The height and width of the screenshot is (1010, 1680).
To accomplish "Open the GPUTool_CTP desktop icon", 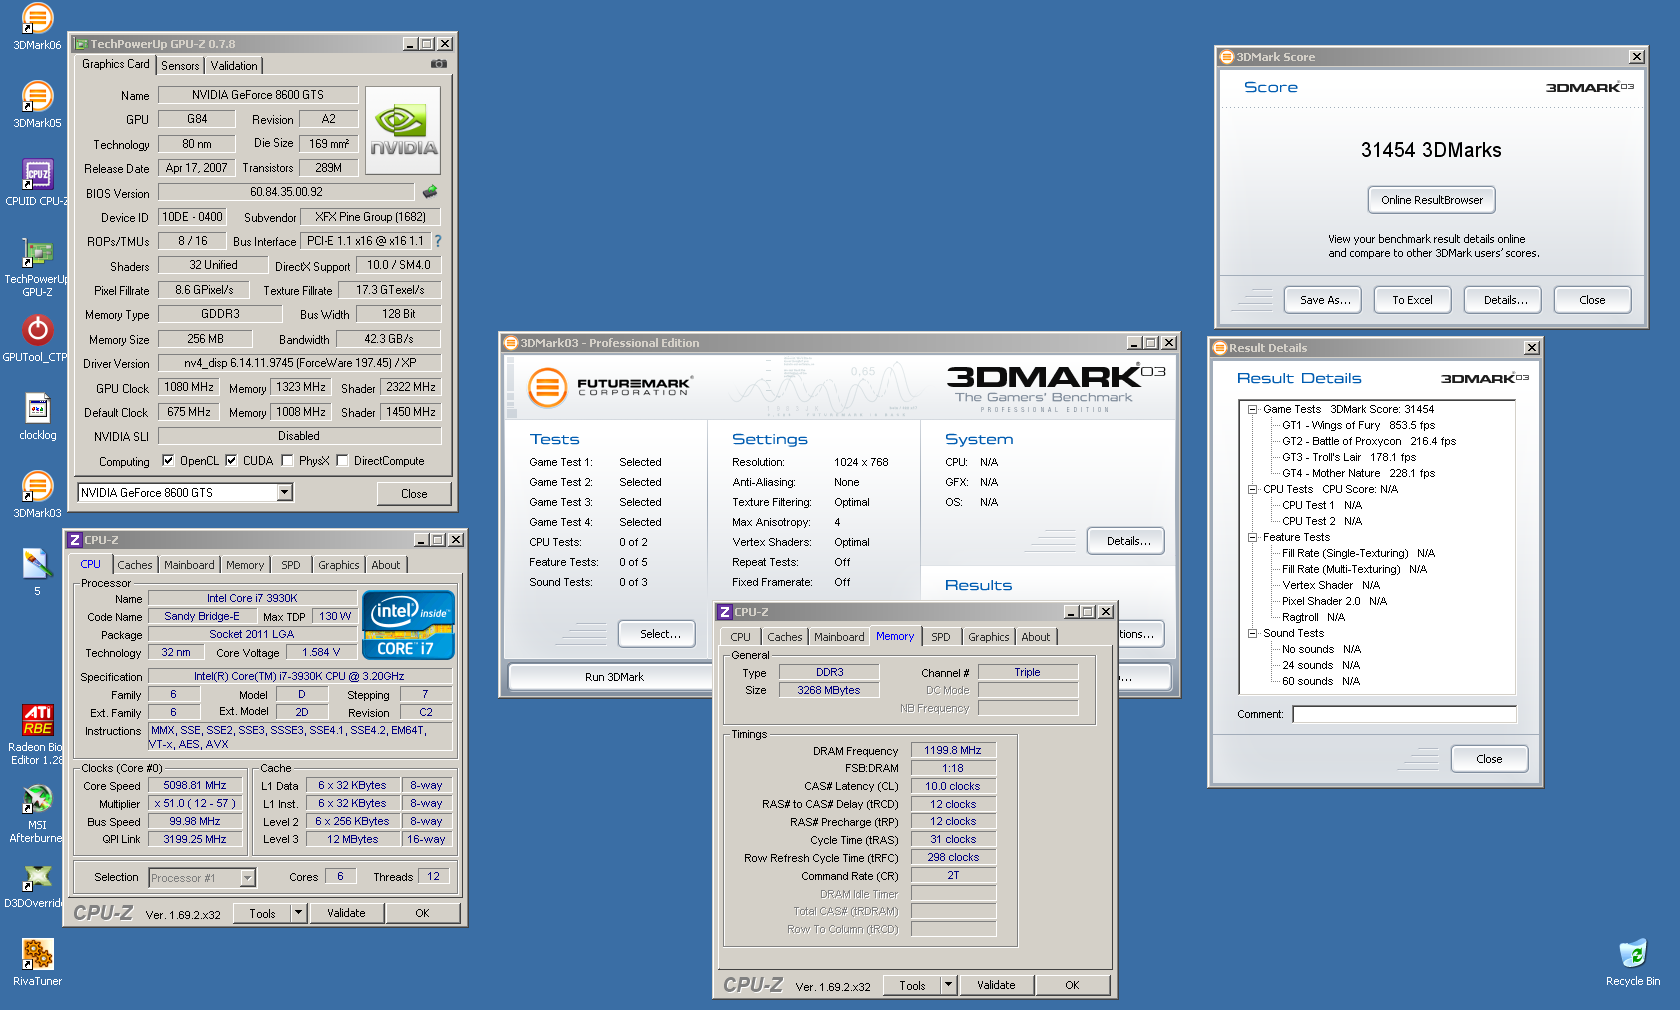I will pos(37,339).
